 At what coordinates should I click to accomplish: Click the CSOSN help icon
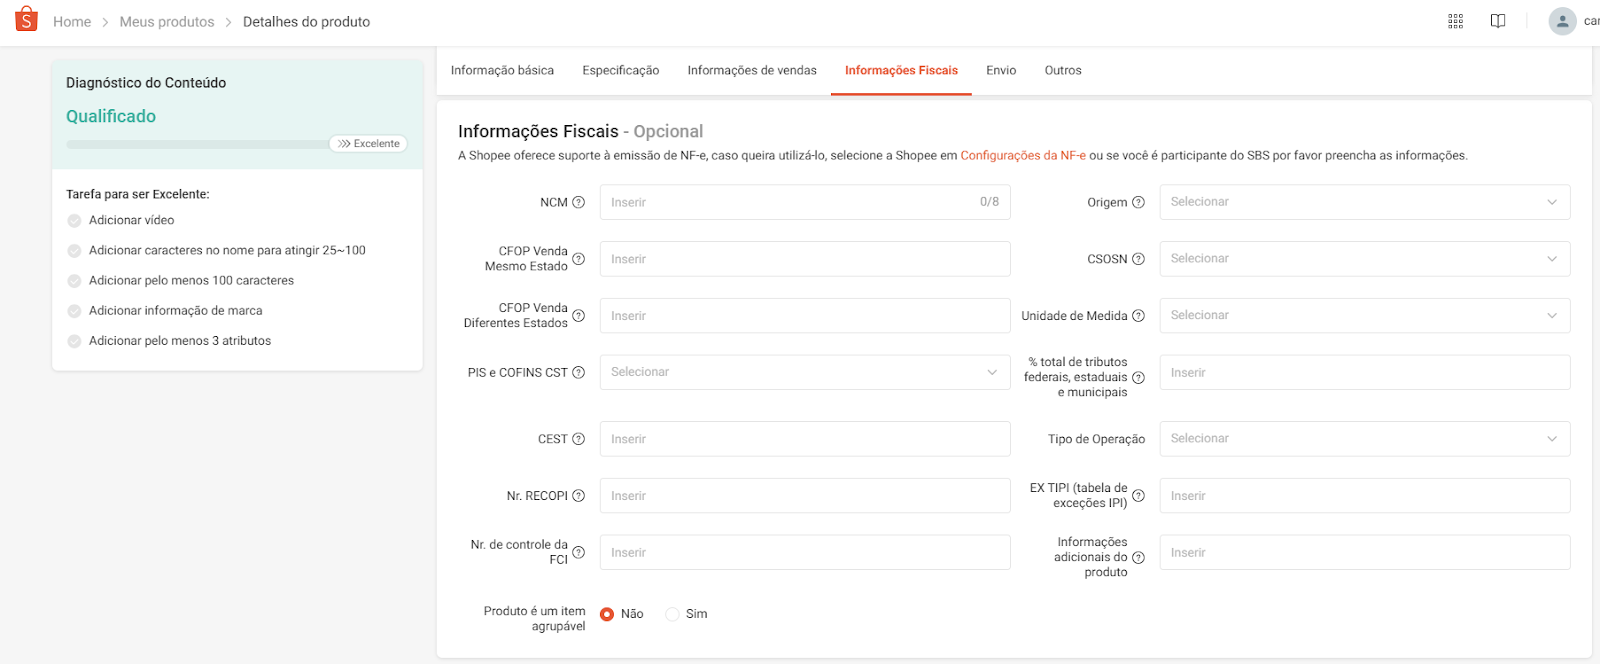tap(1141, 258)
